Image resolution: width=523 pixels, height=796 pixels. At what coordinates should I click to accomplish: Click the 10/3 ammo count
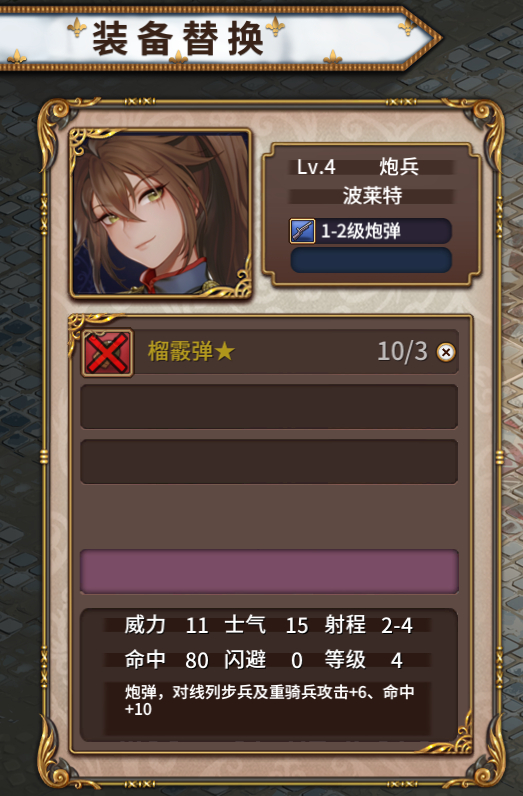tap(402, 351)
